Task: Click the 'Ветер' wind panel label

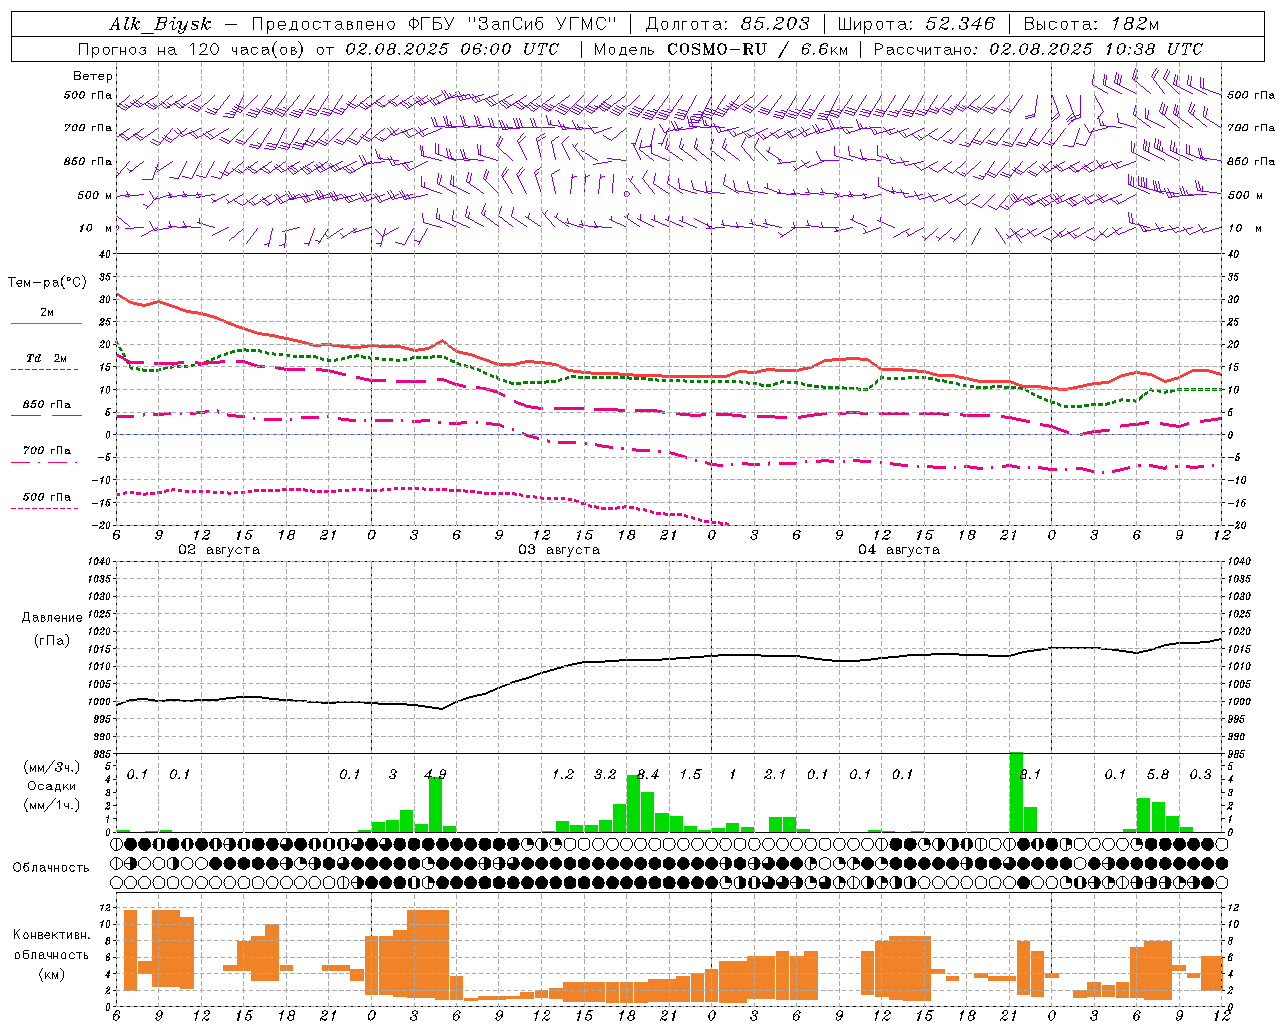Action: point(93,76)
